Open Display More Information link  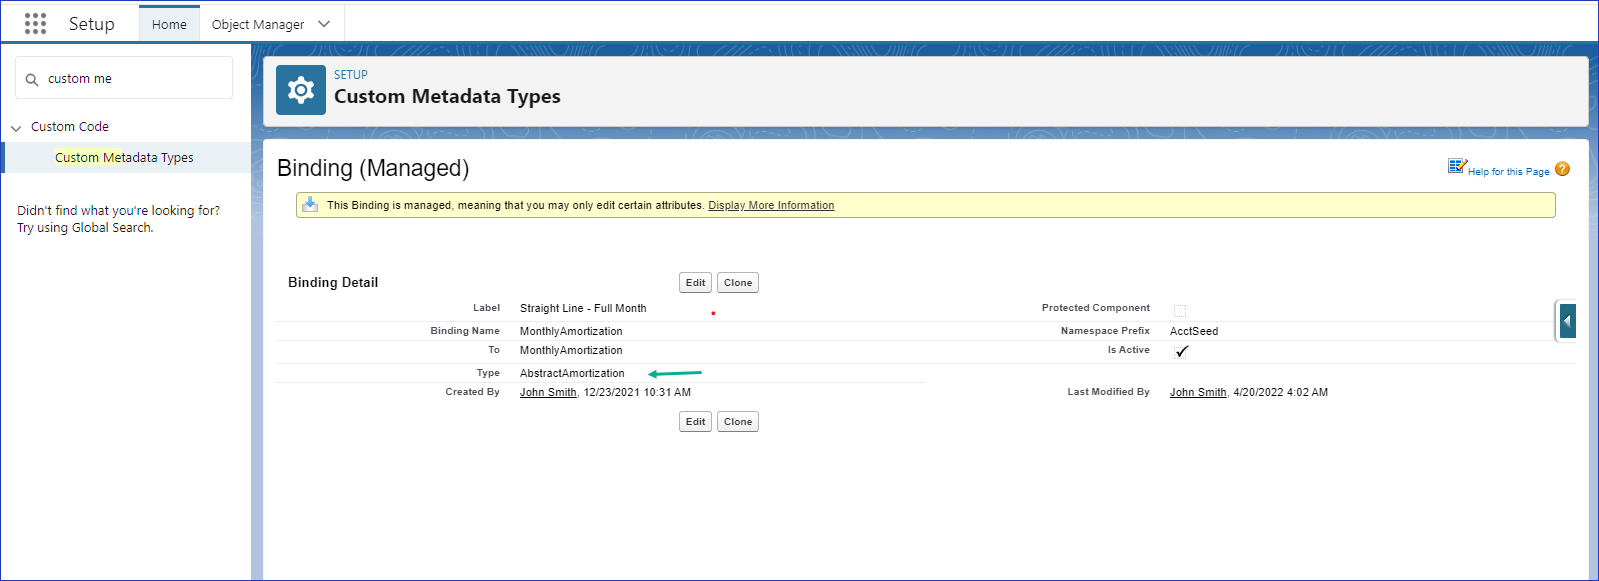coord(771,206)
